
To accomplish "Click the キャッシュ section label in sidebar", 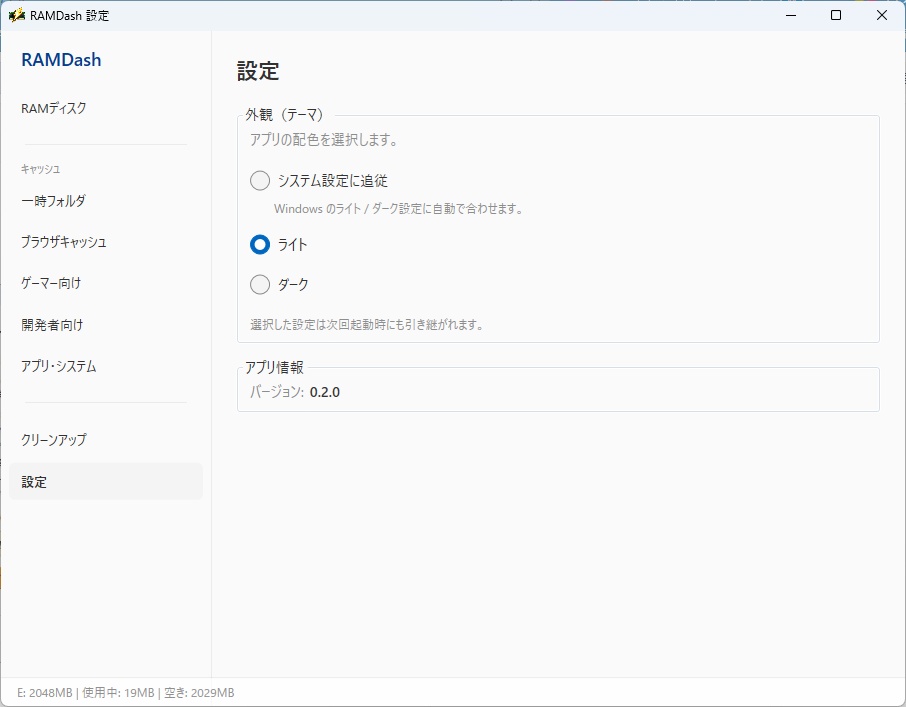I will click(x=40, y=169).
